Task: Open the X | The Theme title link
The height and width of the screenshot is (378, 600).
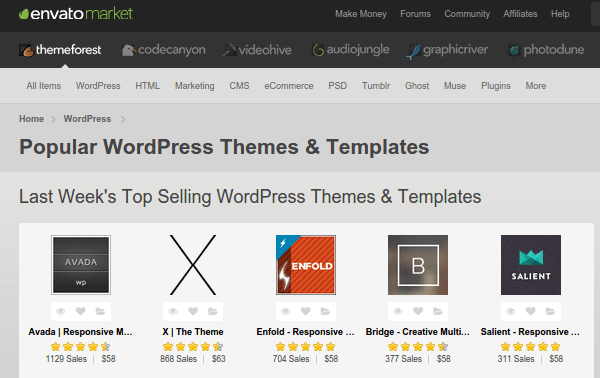Action: point(193,332)
